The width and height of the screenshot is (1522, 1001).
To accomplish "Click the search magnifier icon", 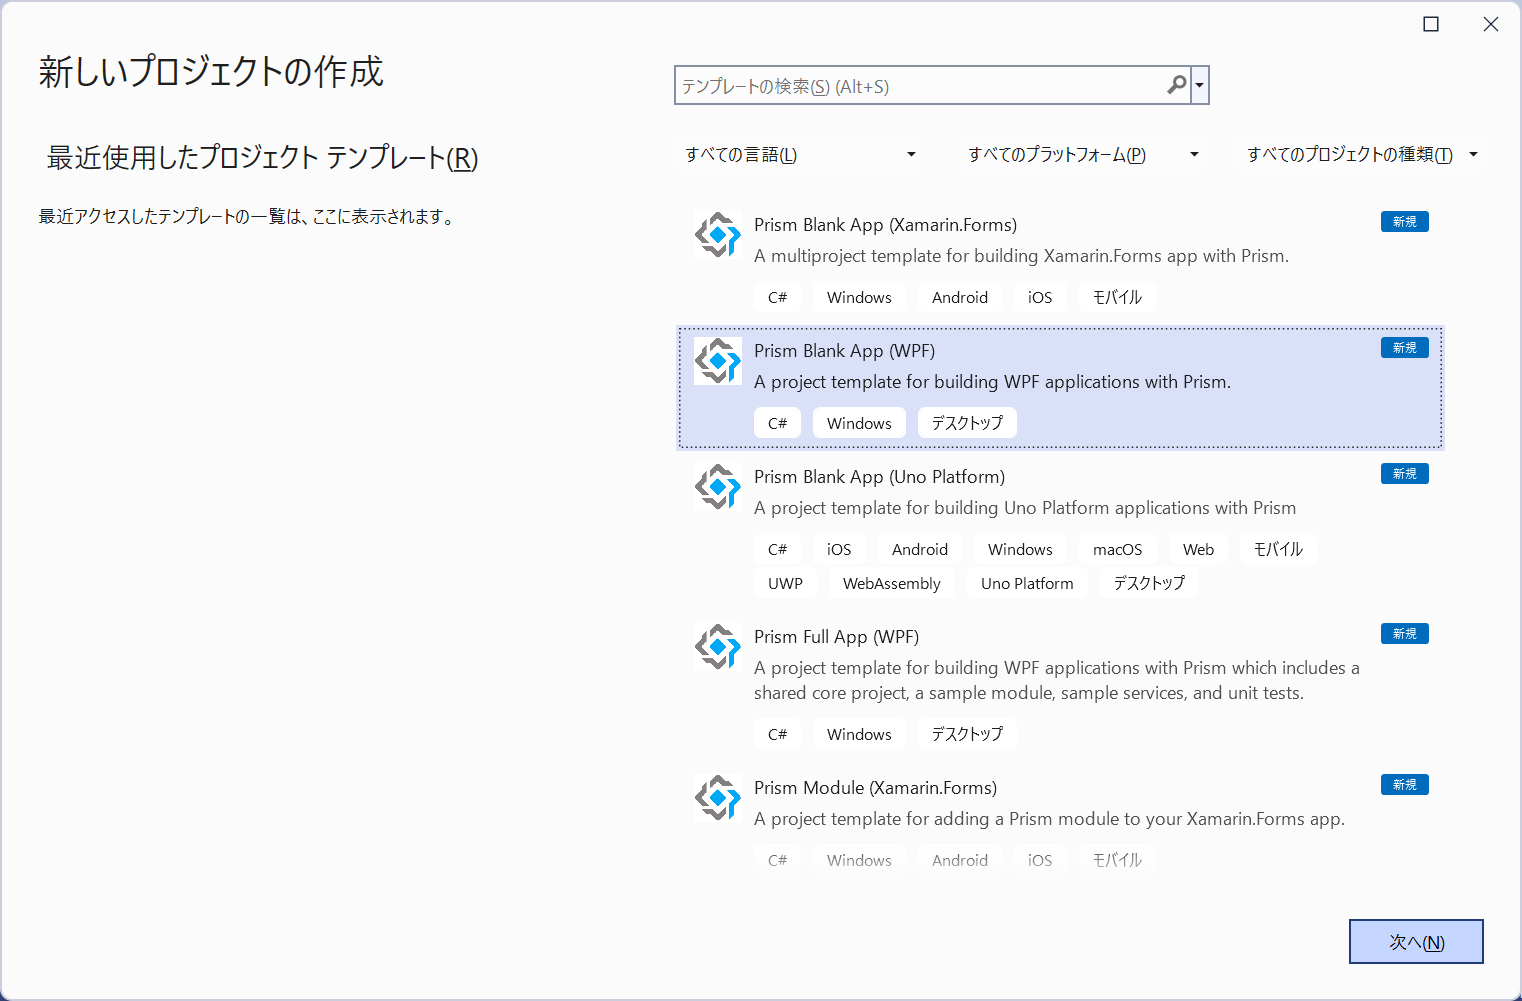I will [1176, 86].
